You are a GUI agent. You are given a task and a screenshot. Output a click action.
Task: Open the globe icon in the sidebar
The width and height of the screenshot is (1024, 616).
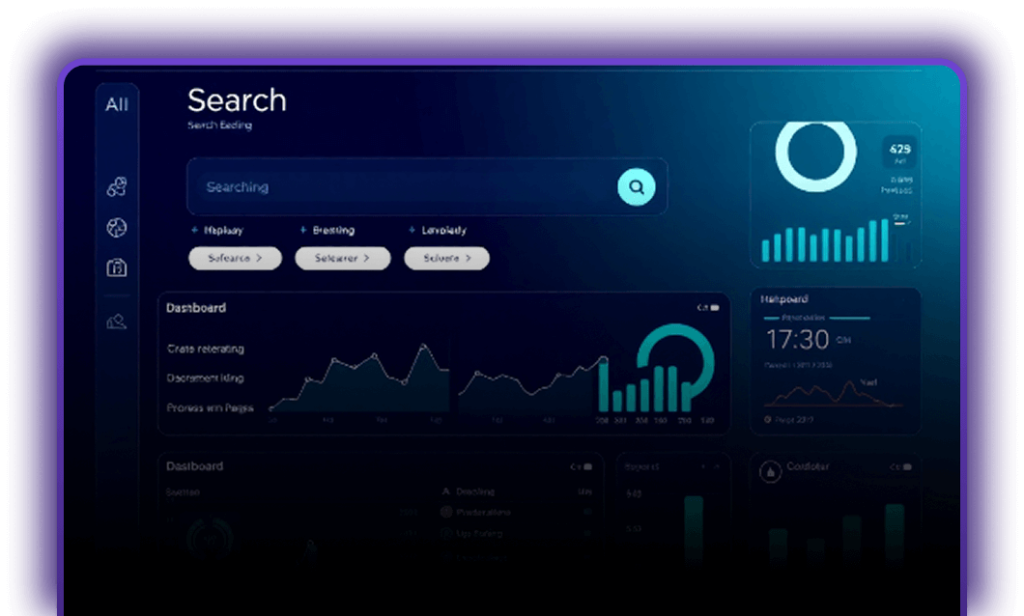tap(116, 228)
